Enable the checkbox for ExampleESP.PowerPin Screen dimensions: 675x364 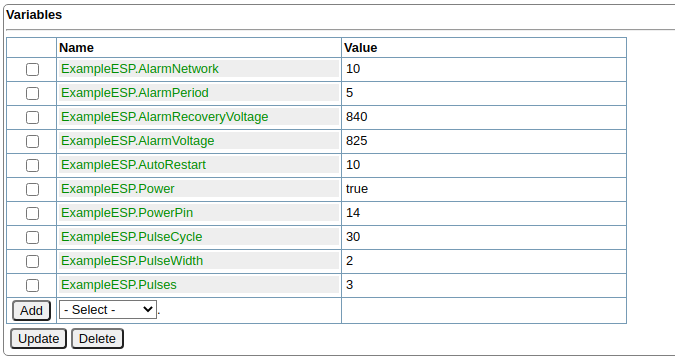(32, 213)
